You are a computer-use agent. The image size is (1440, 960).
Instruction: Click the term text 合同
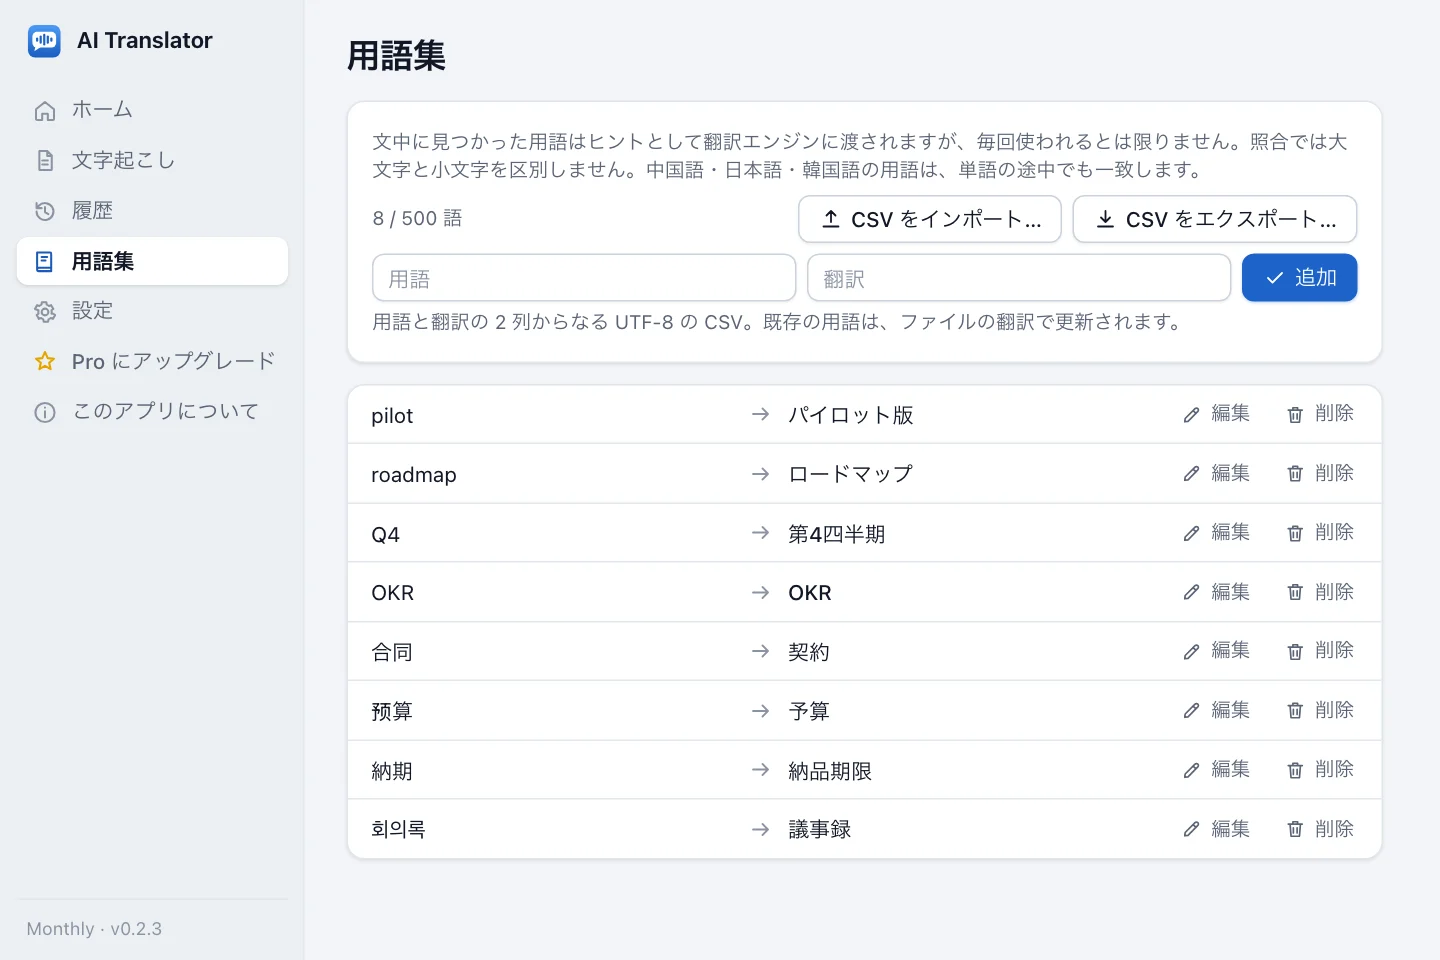392,653
